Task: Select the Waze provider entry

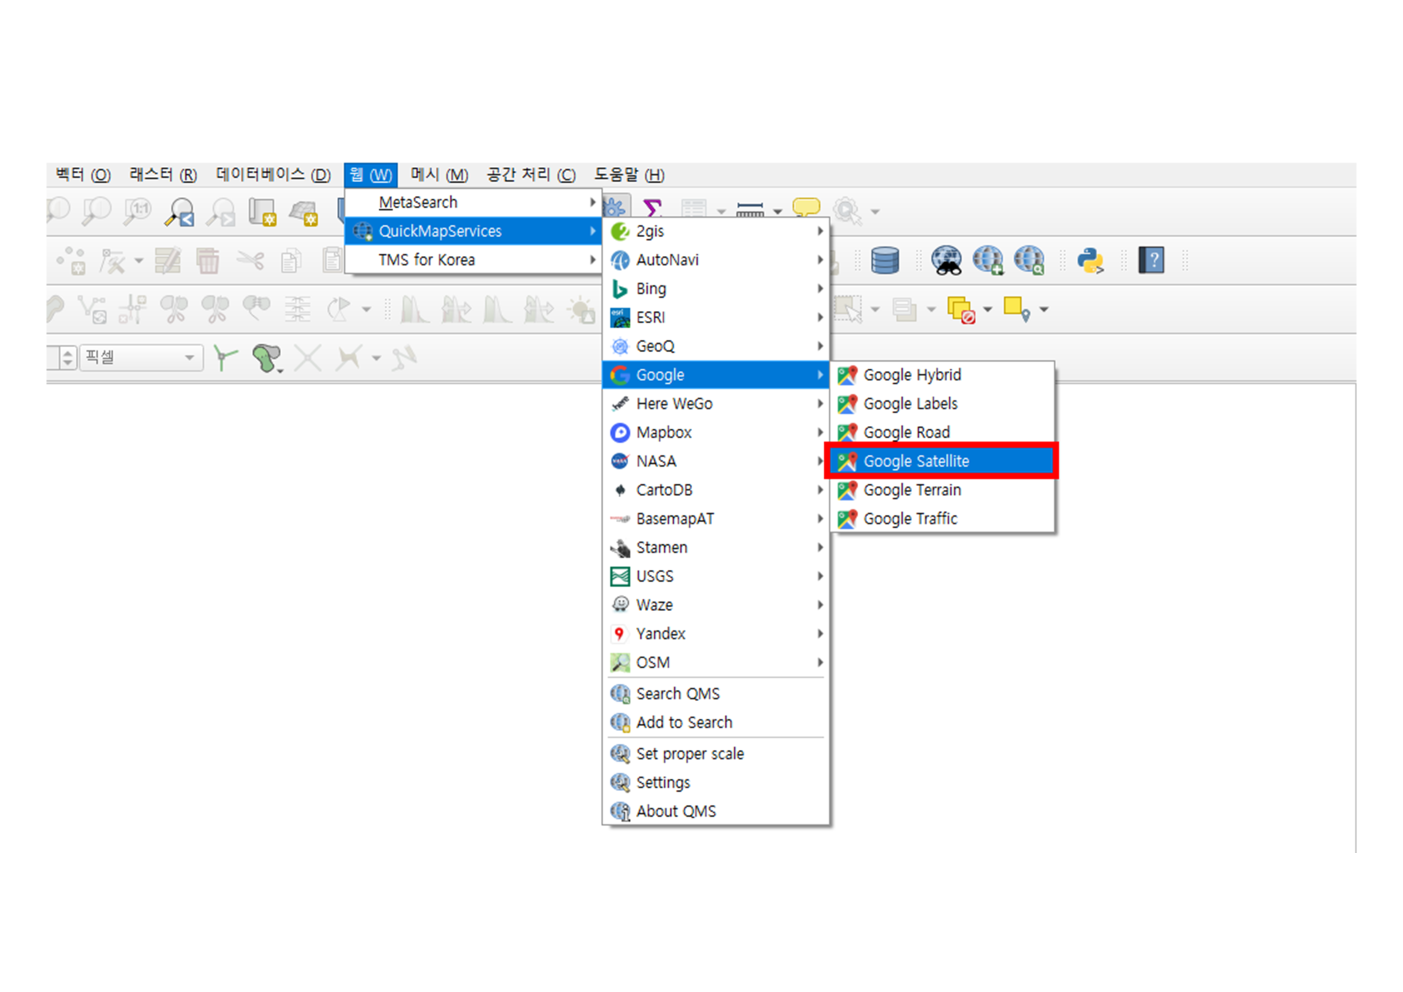Action: point(716,605)
